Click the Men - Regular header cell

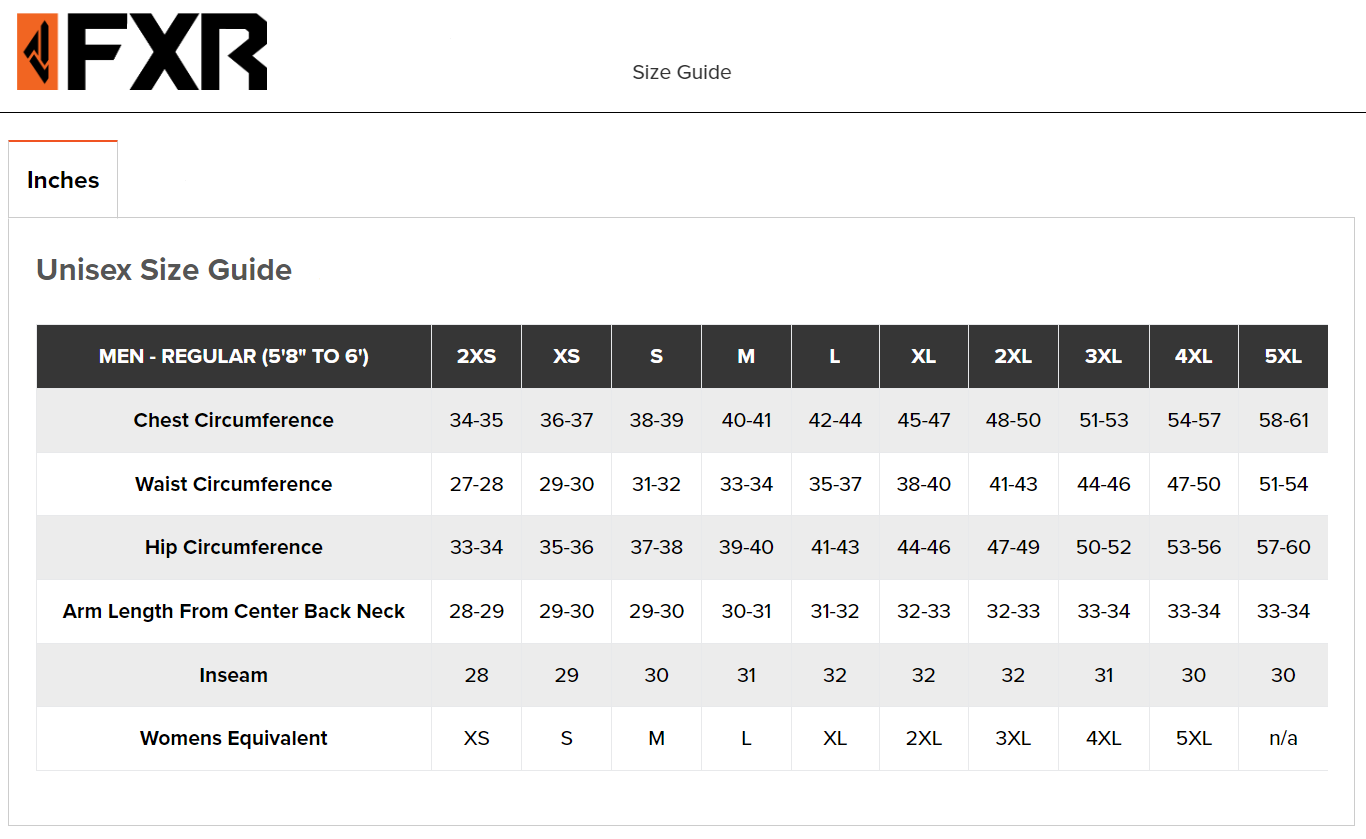234,356
